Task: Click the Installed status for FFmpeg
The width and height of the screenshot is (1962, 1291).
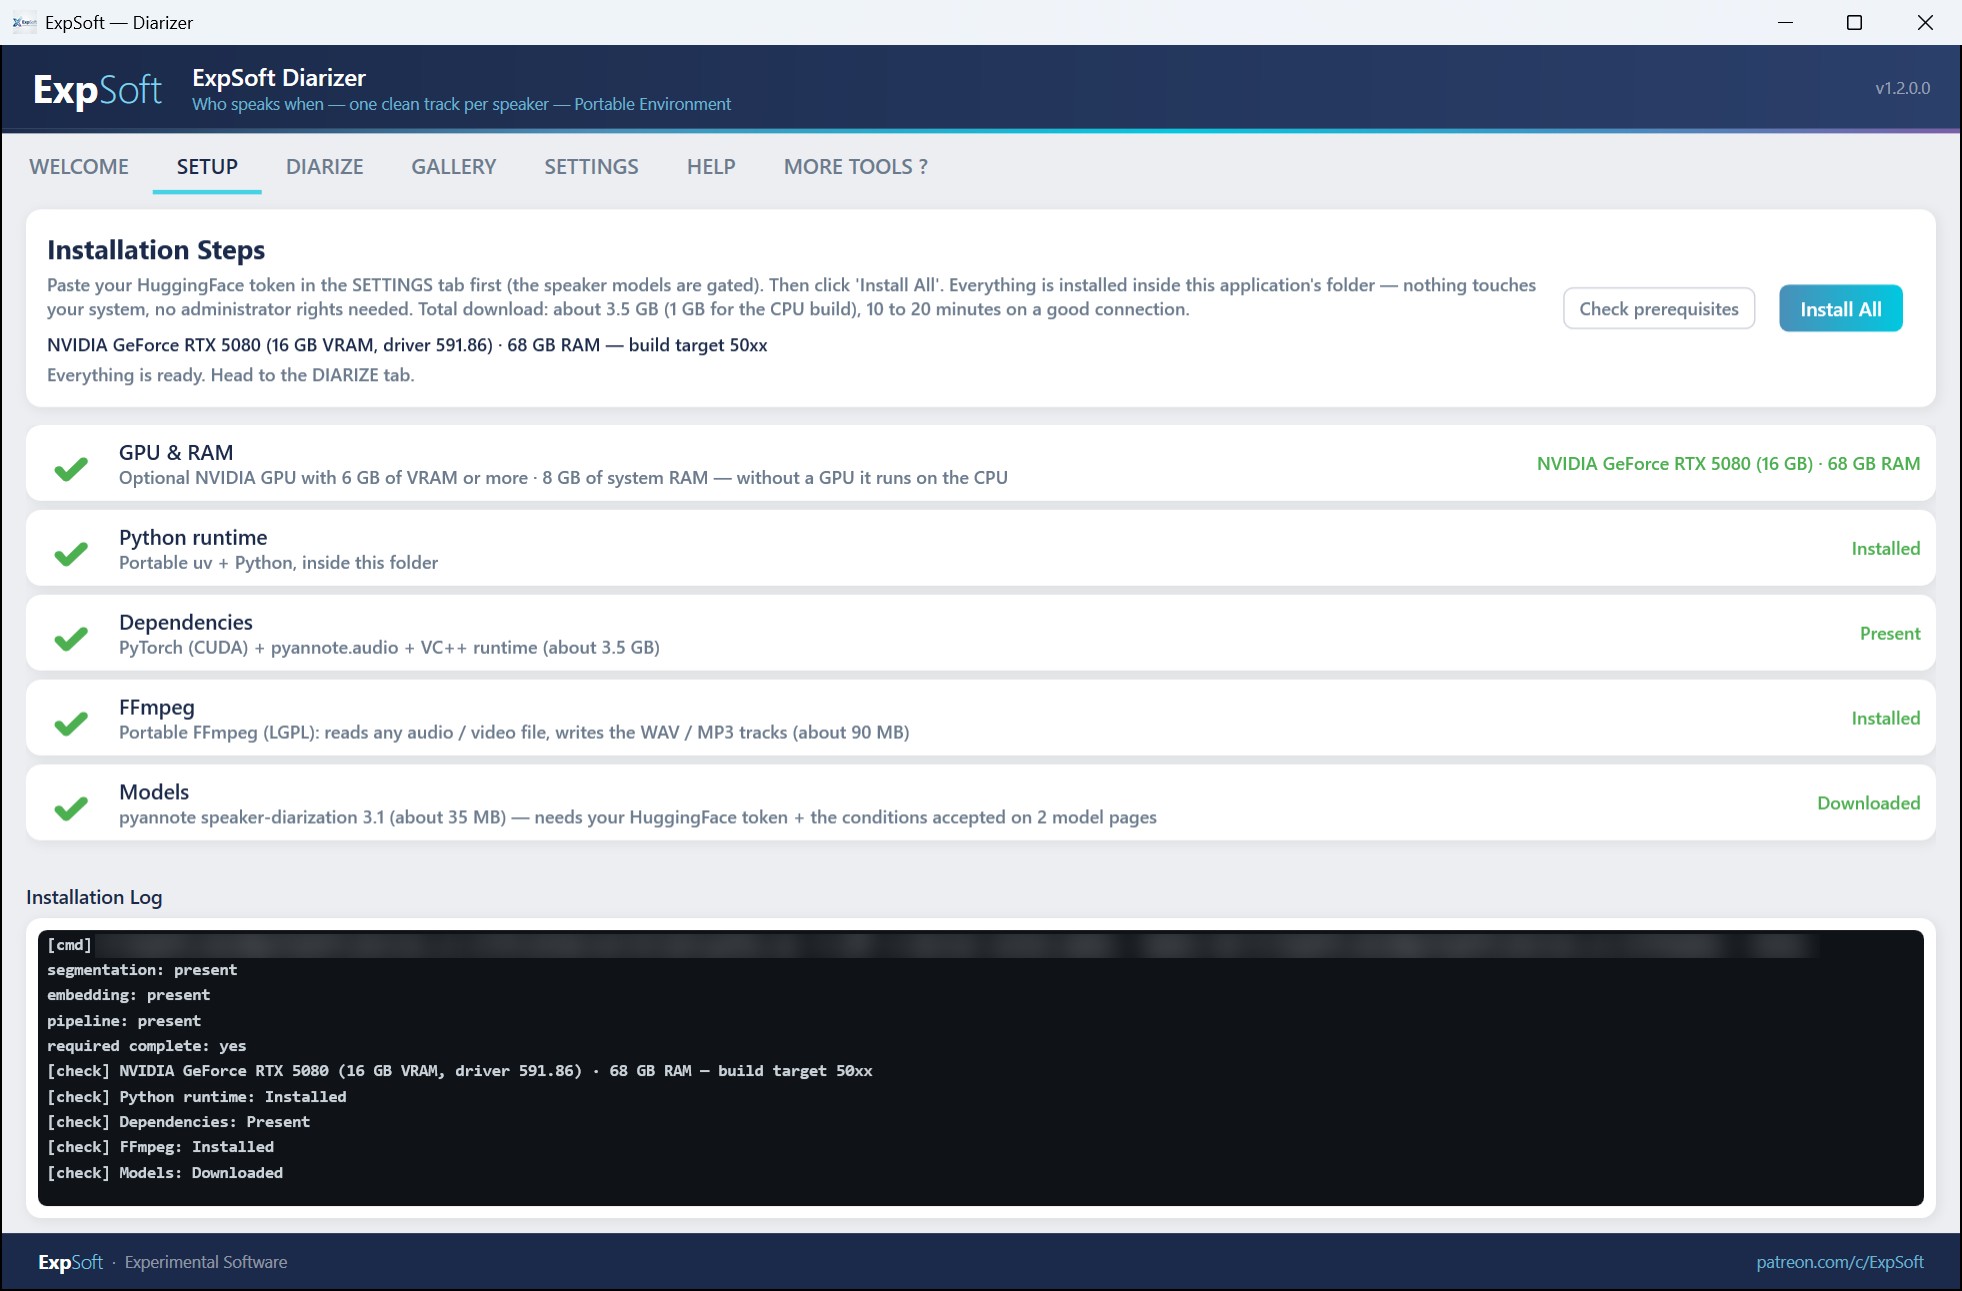Action: (x=1885, y=719)
